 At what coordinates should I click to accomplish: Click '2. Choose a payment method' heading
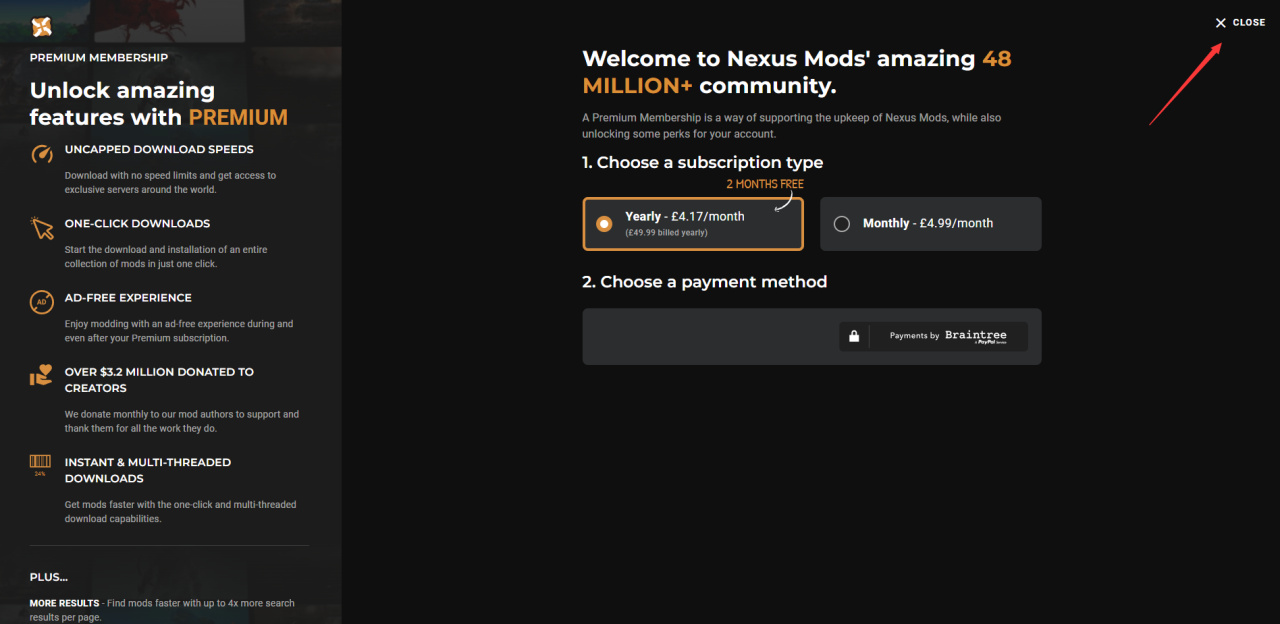[705, 282]
